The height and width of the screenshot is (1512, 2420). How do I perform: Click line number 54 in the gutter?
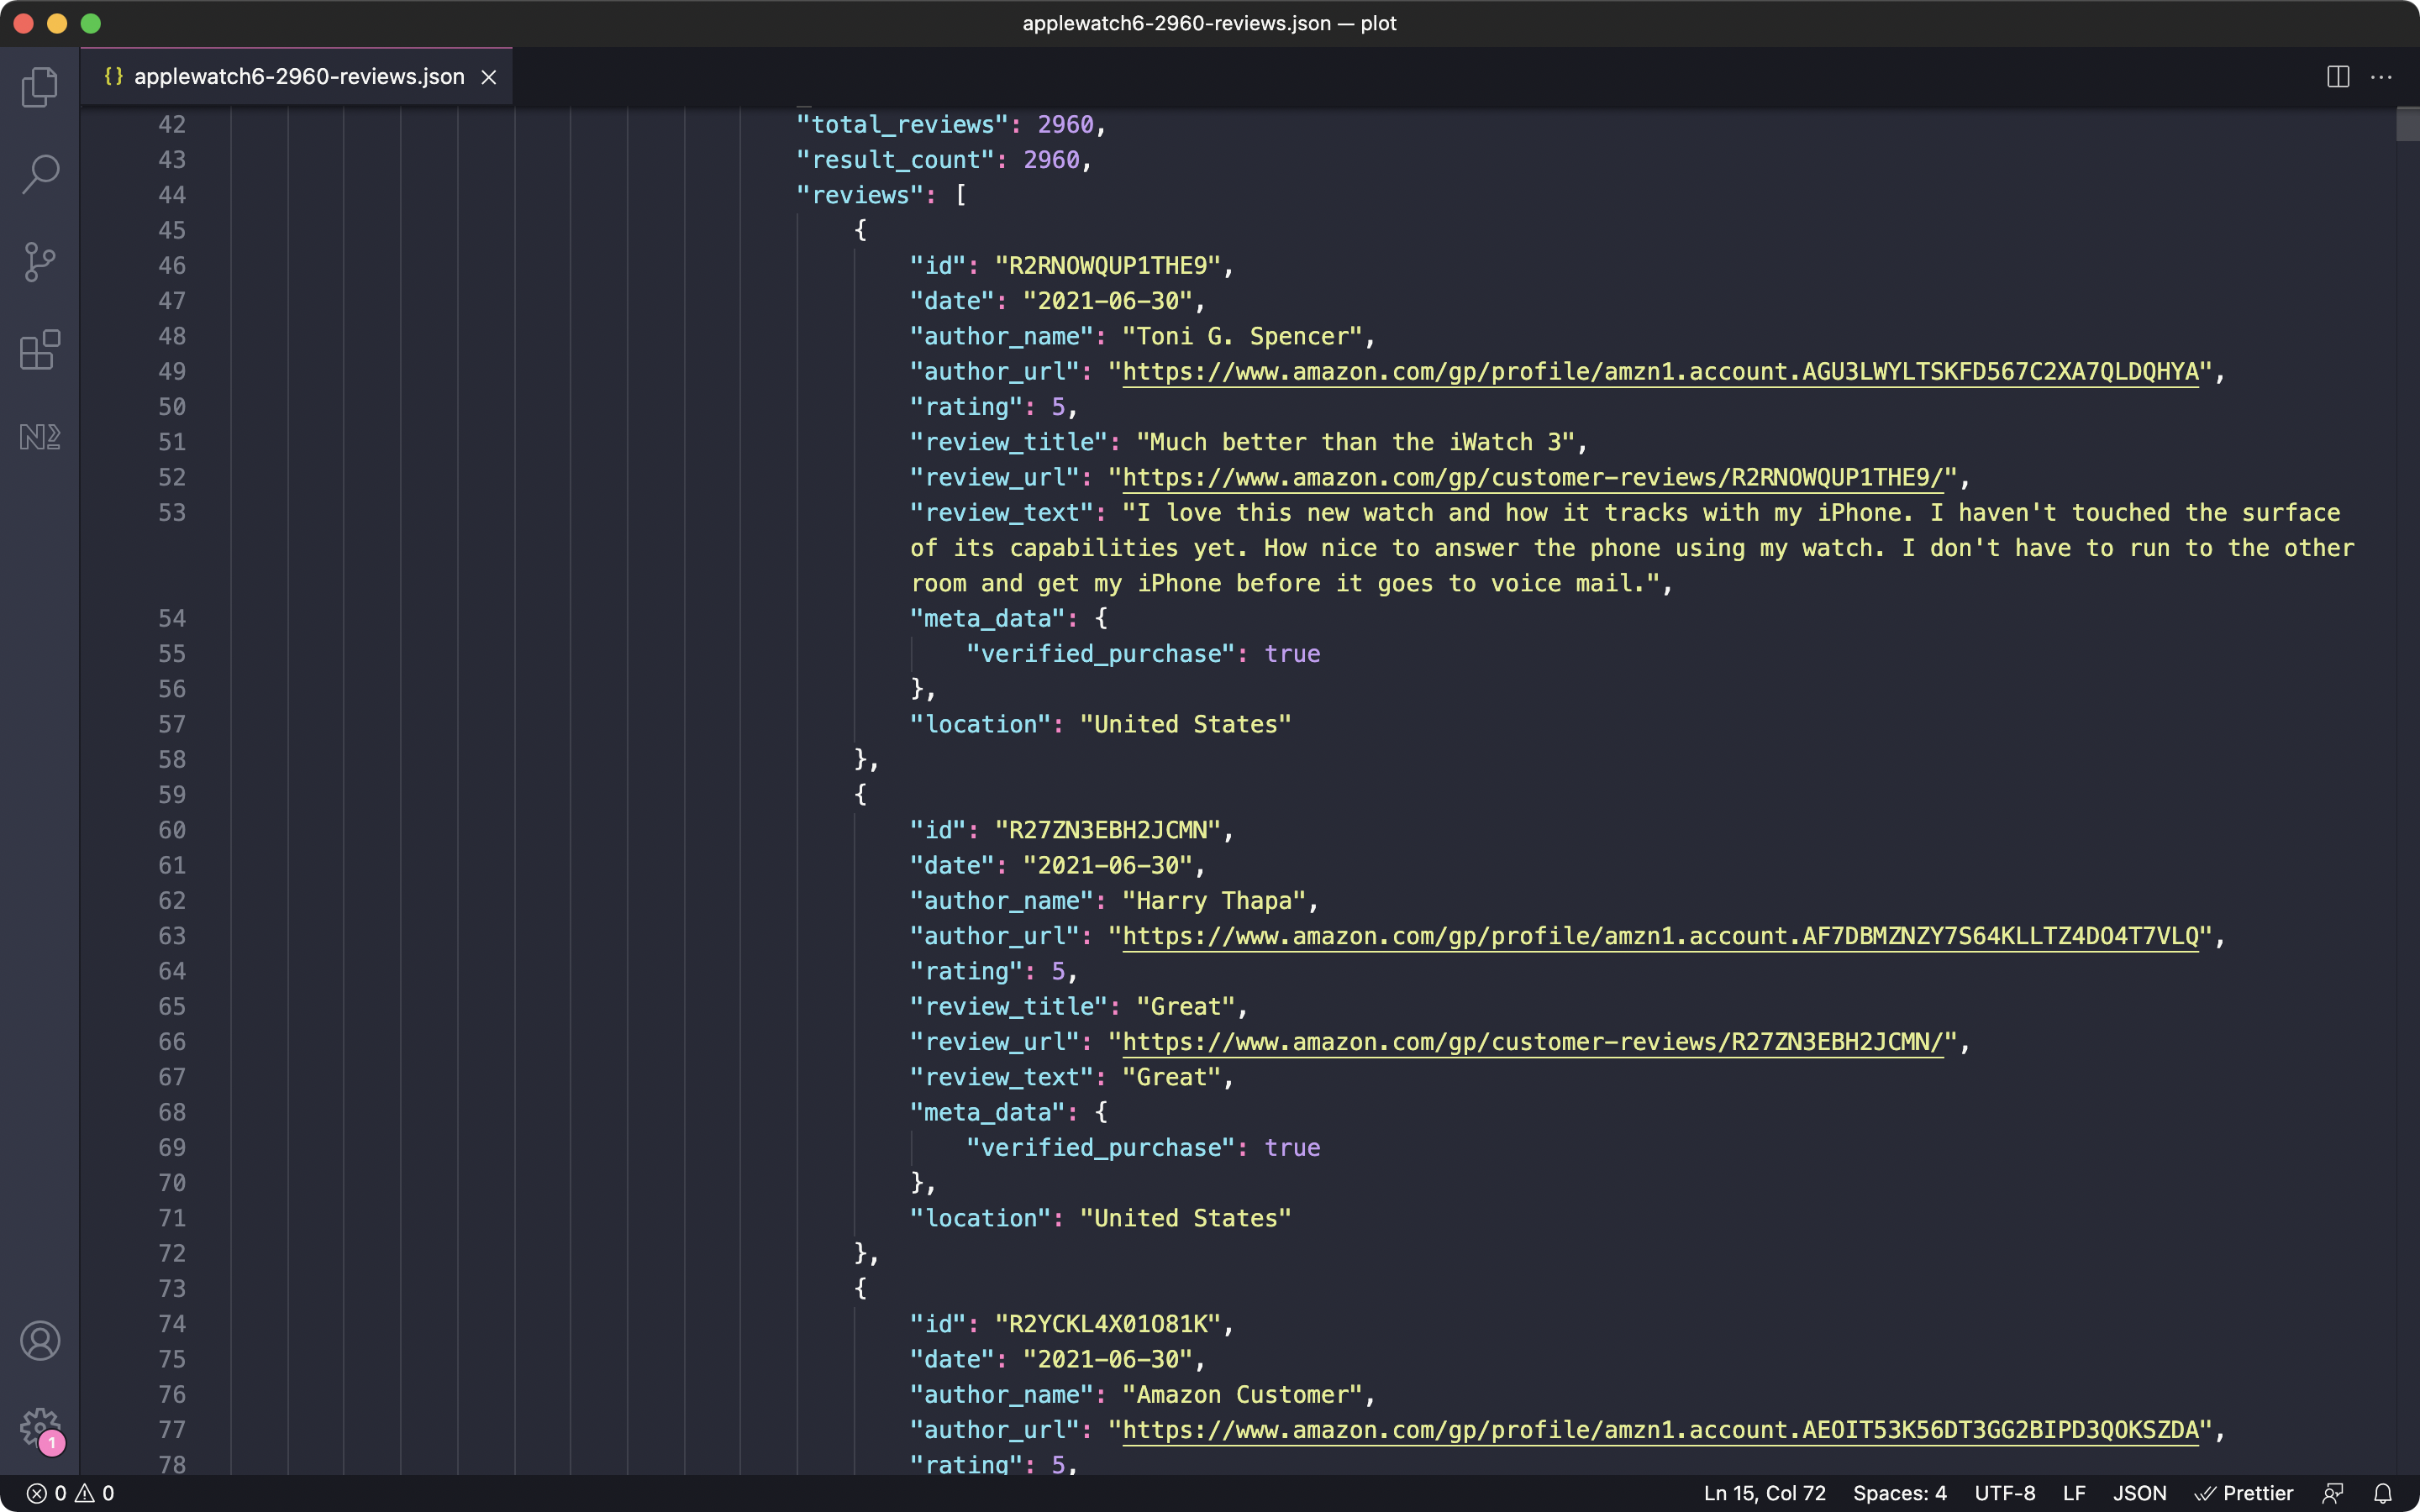point(172,618)
